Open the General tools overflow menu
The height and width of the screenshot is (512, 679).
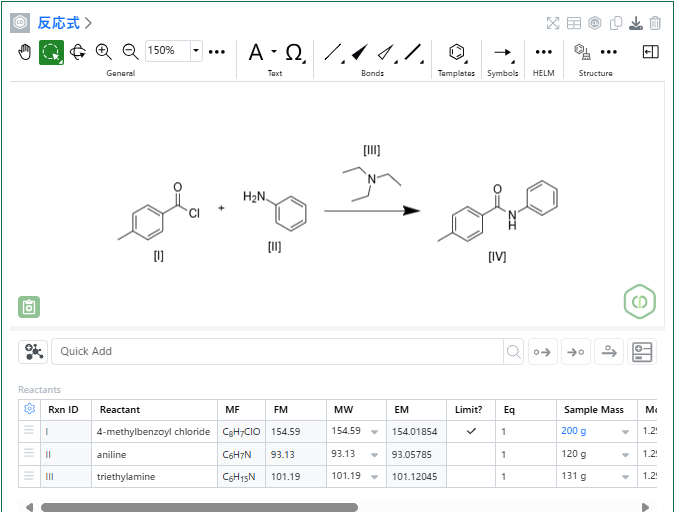coord(217,51)
